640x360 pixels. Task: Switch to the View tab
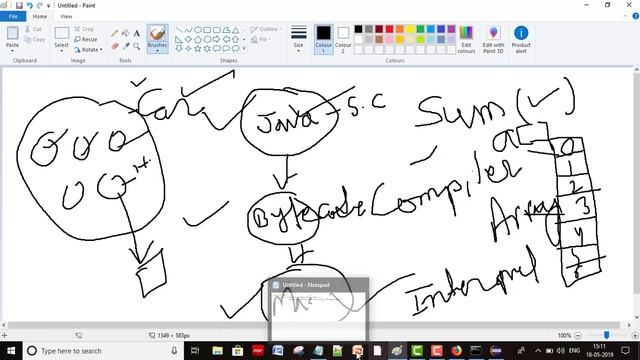66,16
